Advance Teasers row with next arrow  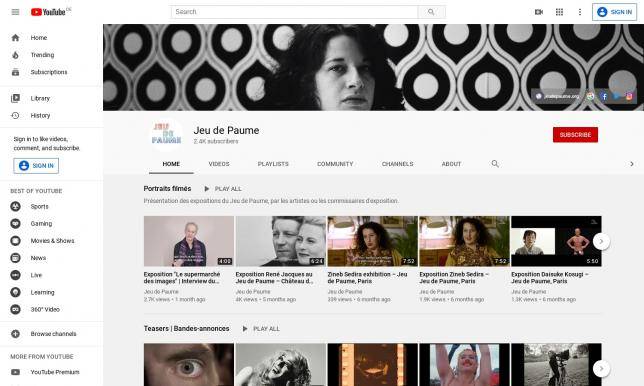tap(601, 369)
